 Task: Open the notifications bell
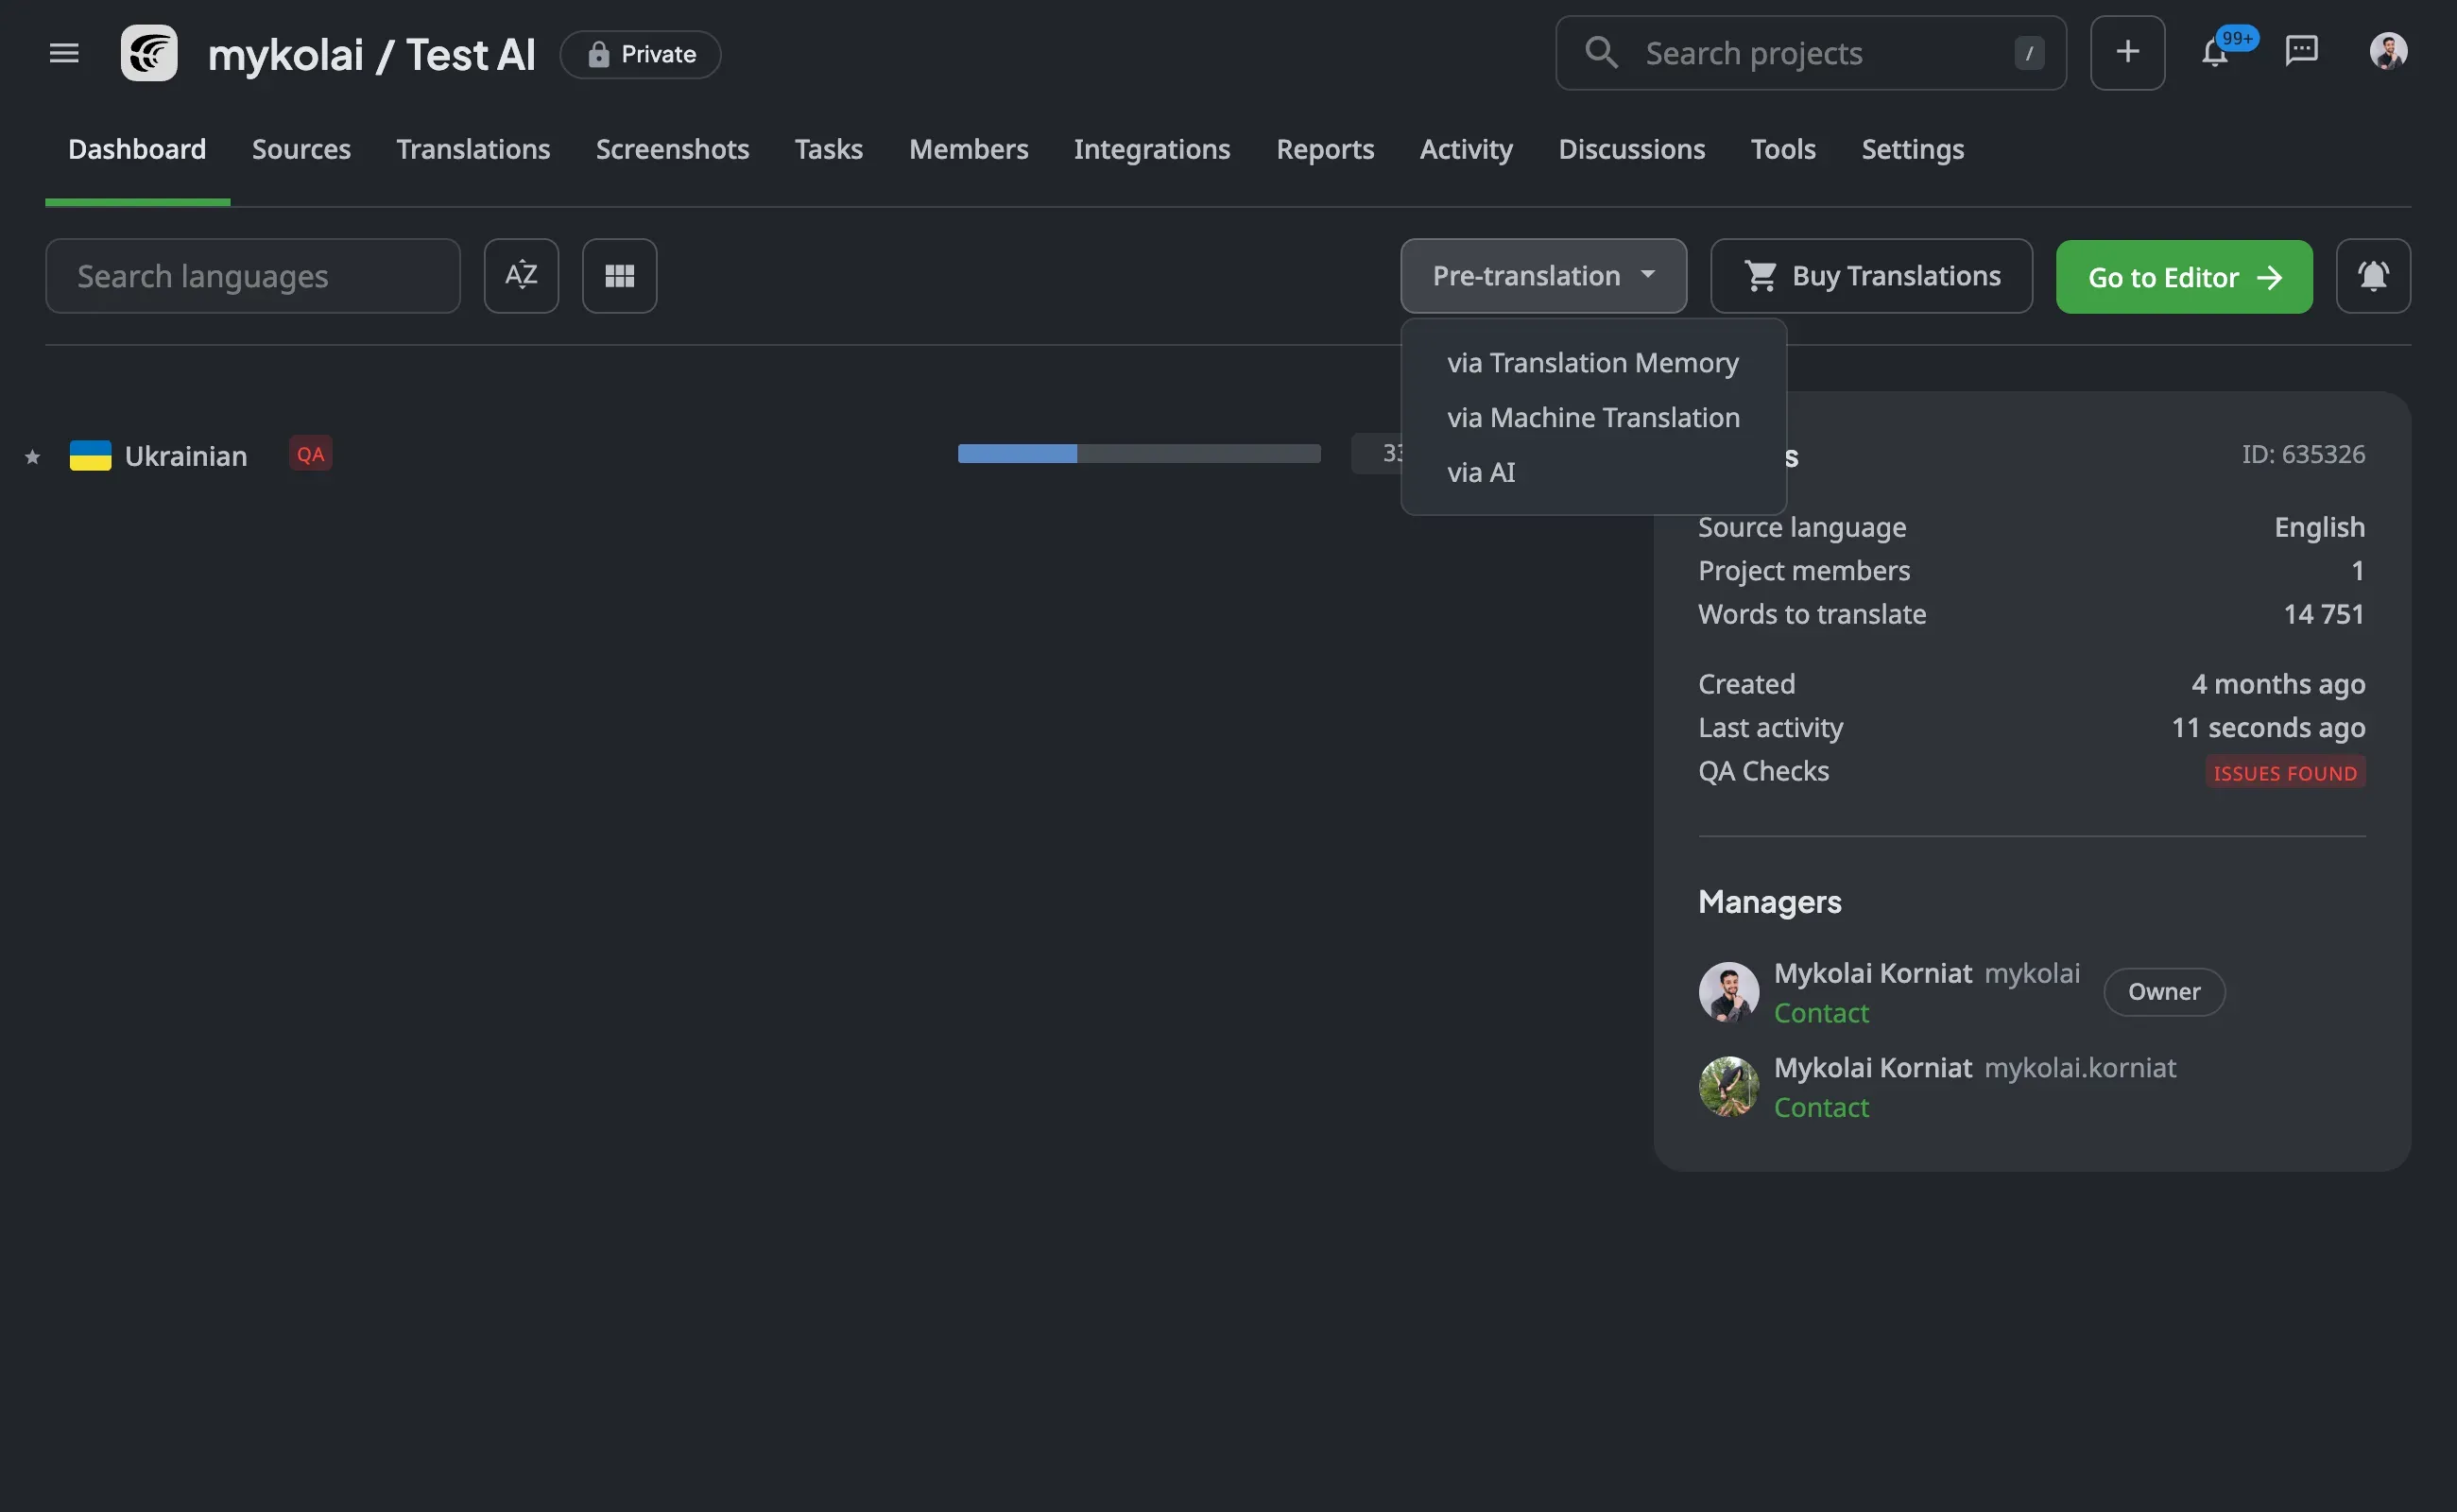click(x=2214, y=53)
